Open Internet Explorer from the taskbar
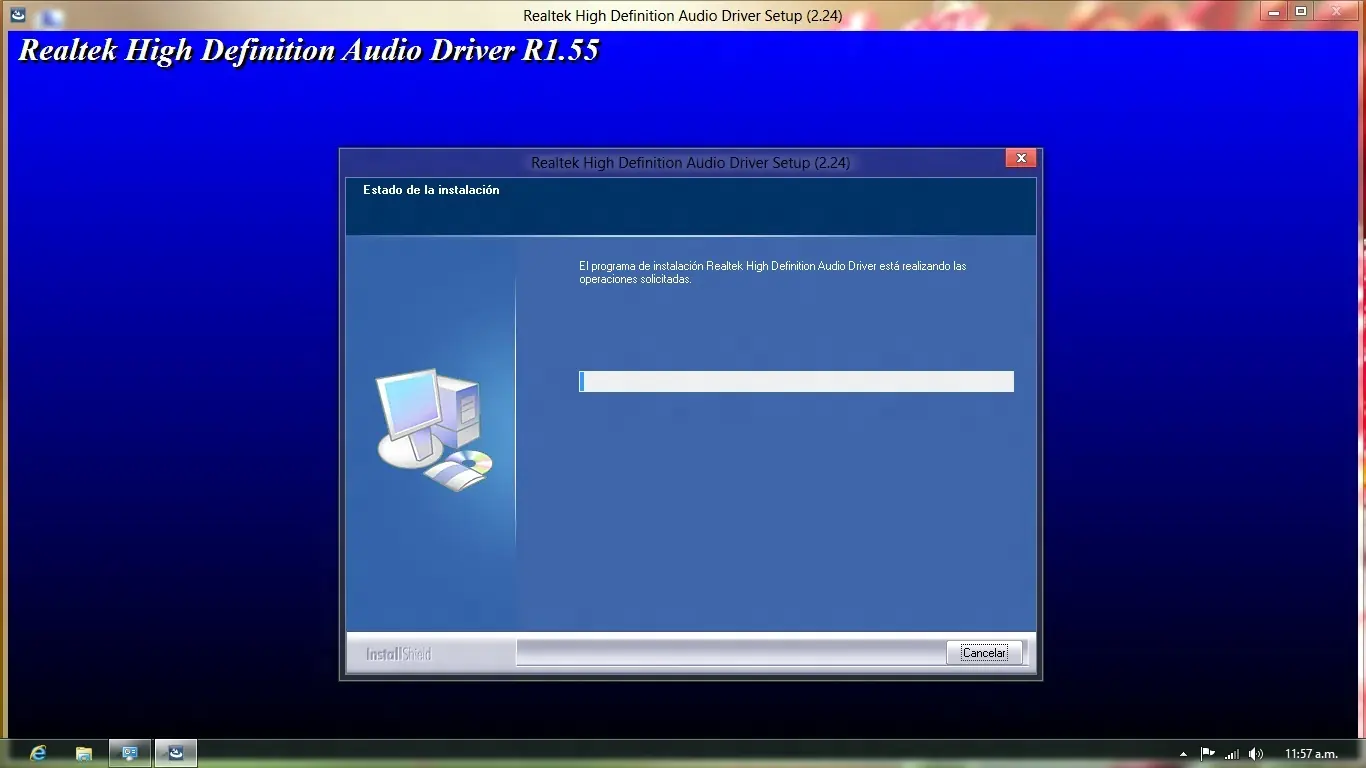Screen dimensions: 1366x768 pos(39,753)
